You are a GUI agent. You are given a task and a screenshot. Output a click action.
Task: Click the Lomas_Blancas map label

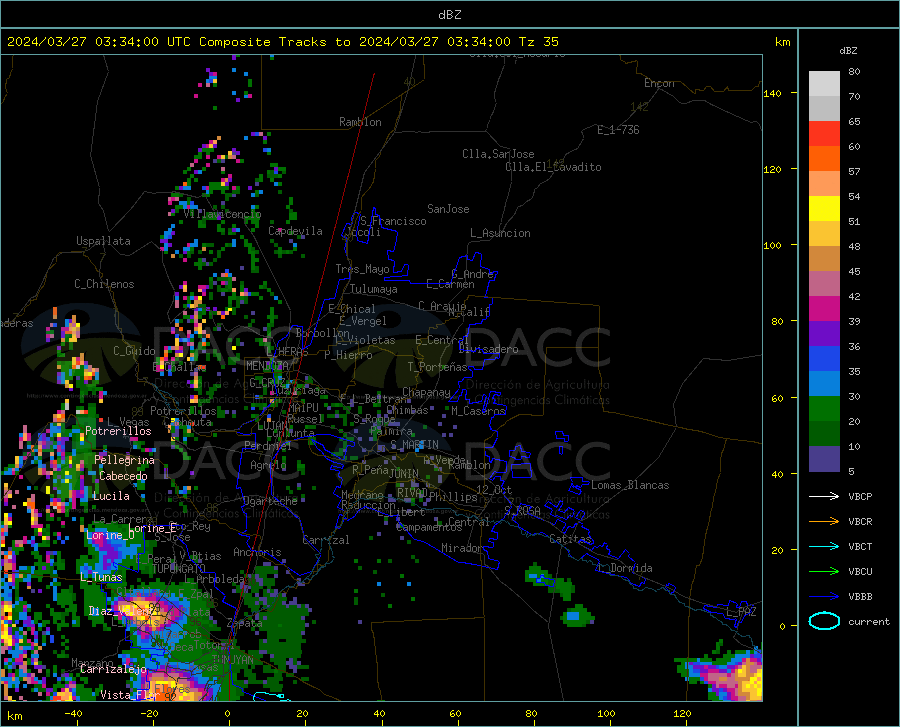pos(630,485)
